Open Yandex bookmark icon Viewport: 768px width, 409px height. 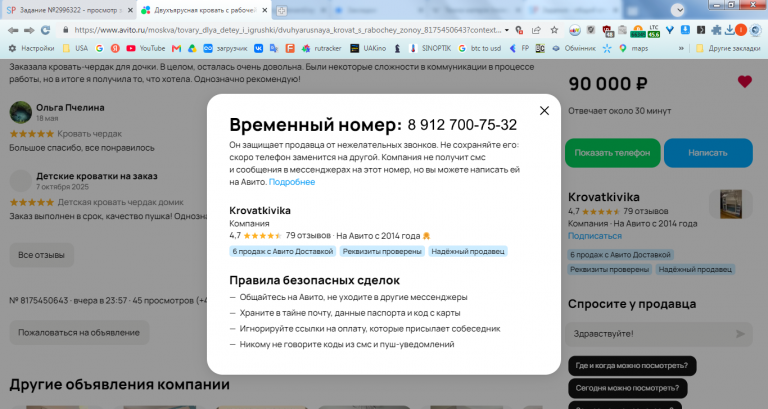tap(115, 48)
